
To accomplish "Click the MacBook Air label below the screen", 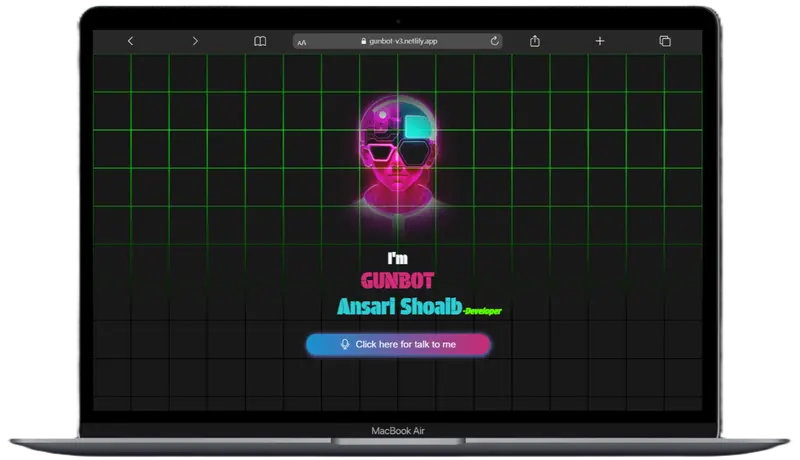I will (x=398, y=431).
